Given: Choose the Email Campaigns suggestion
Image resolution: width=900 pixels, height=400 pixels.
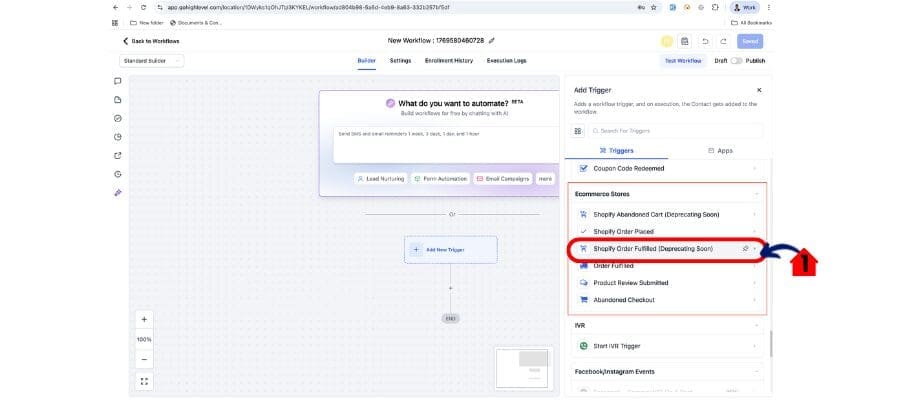Looking at the screenshot, I should [x=503, y=179].
